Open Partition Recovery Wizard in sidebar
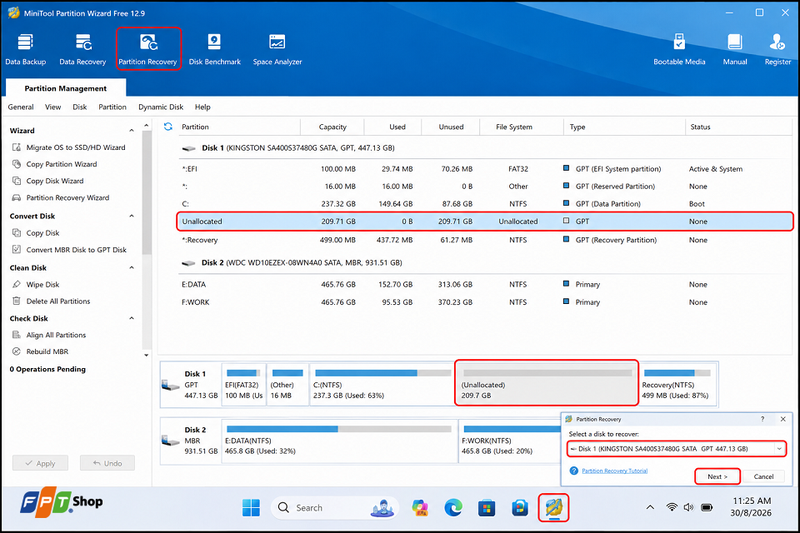Viewport: 800px width, 533px height. (x=61, y=198)
